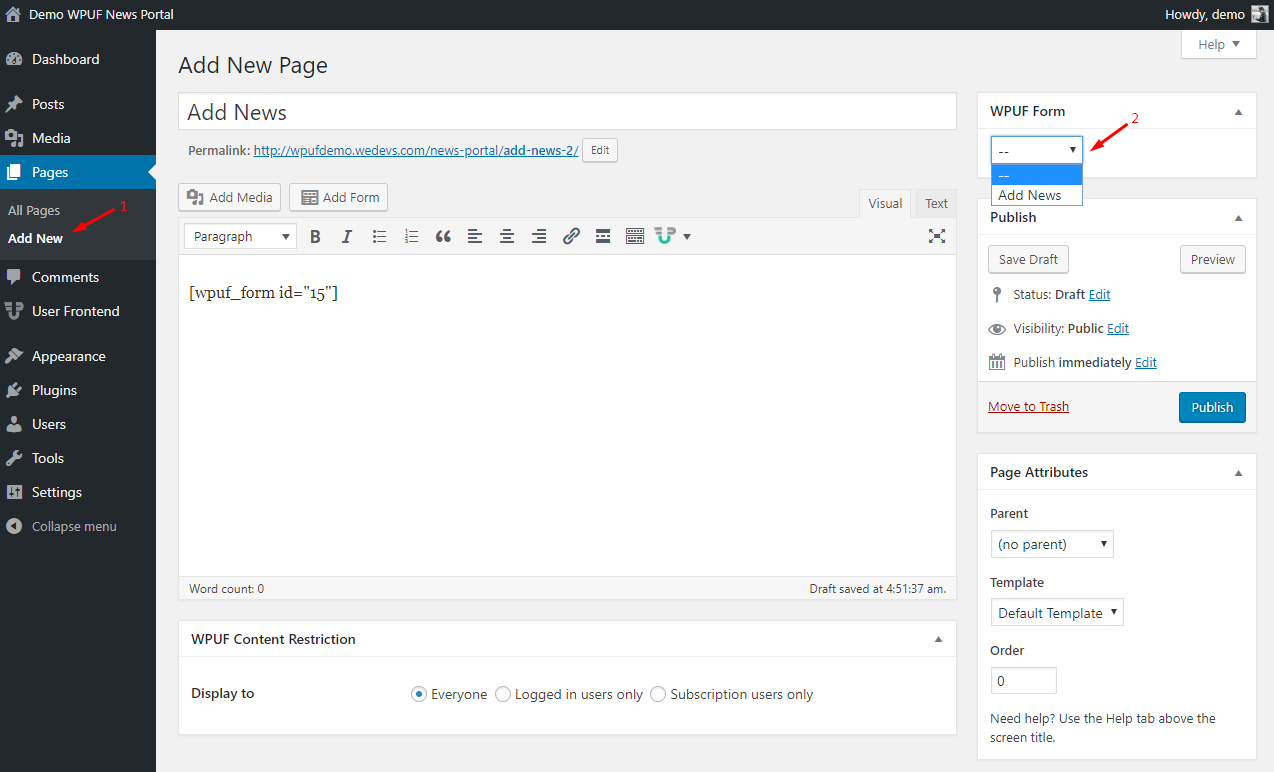Click the page title field Add News
Viewport: 1274px width, 772px height.
(567, 112)
